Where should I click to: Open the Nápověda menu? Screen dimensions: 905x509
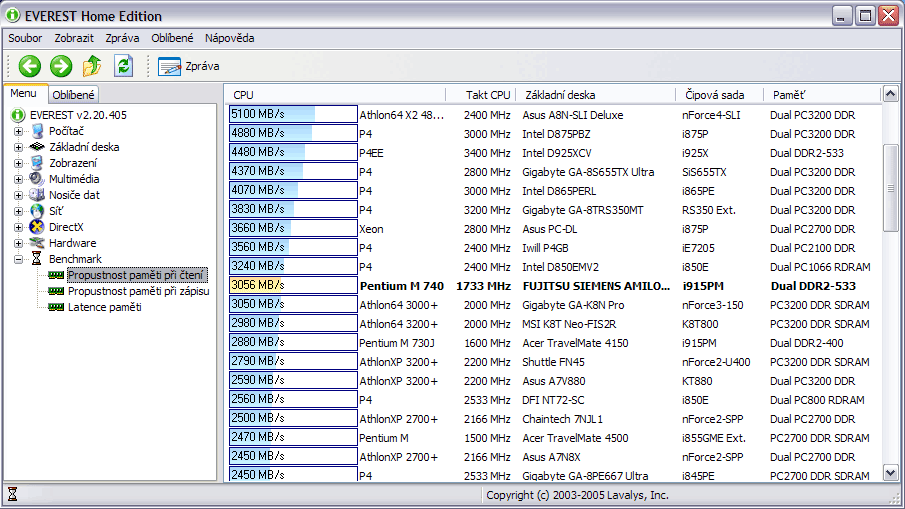(x=229, y=38)
